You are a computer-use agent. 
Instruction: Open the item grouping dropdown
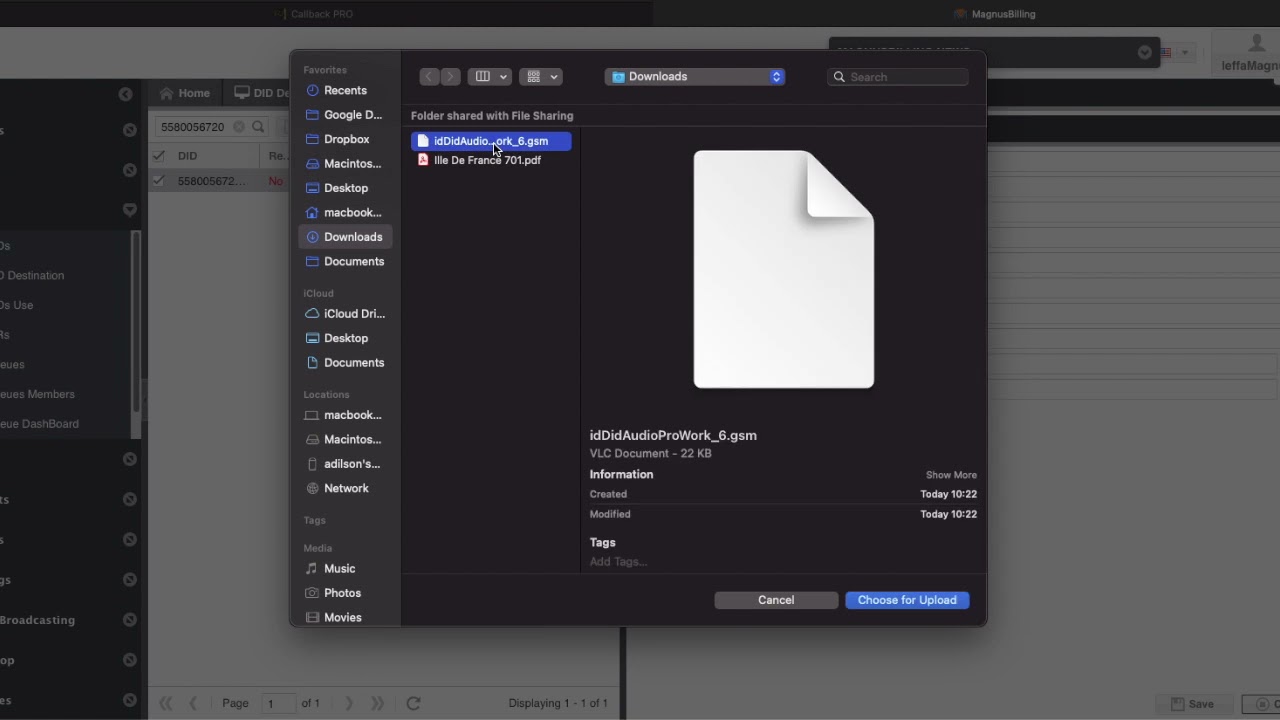pos(541,77)
